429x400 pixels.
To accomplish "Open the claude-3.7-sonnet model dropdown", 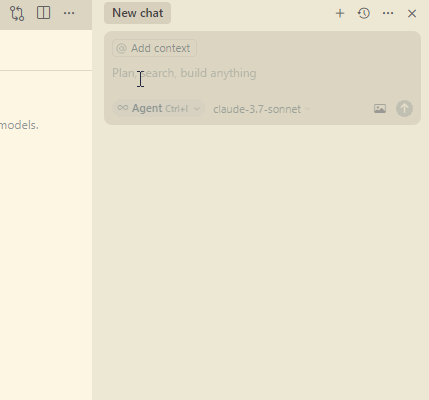I will pyautogui.click(x=262, y=109).
